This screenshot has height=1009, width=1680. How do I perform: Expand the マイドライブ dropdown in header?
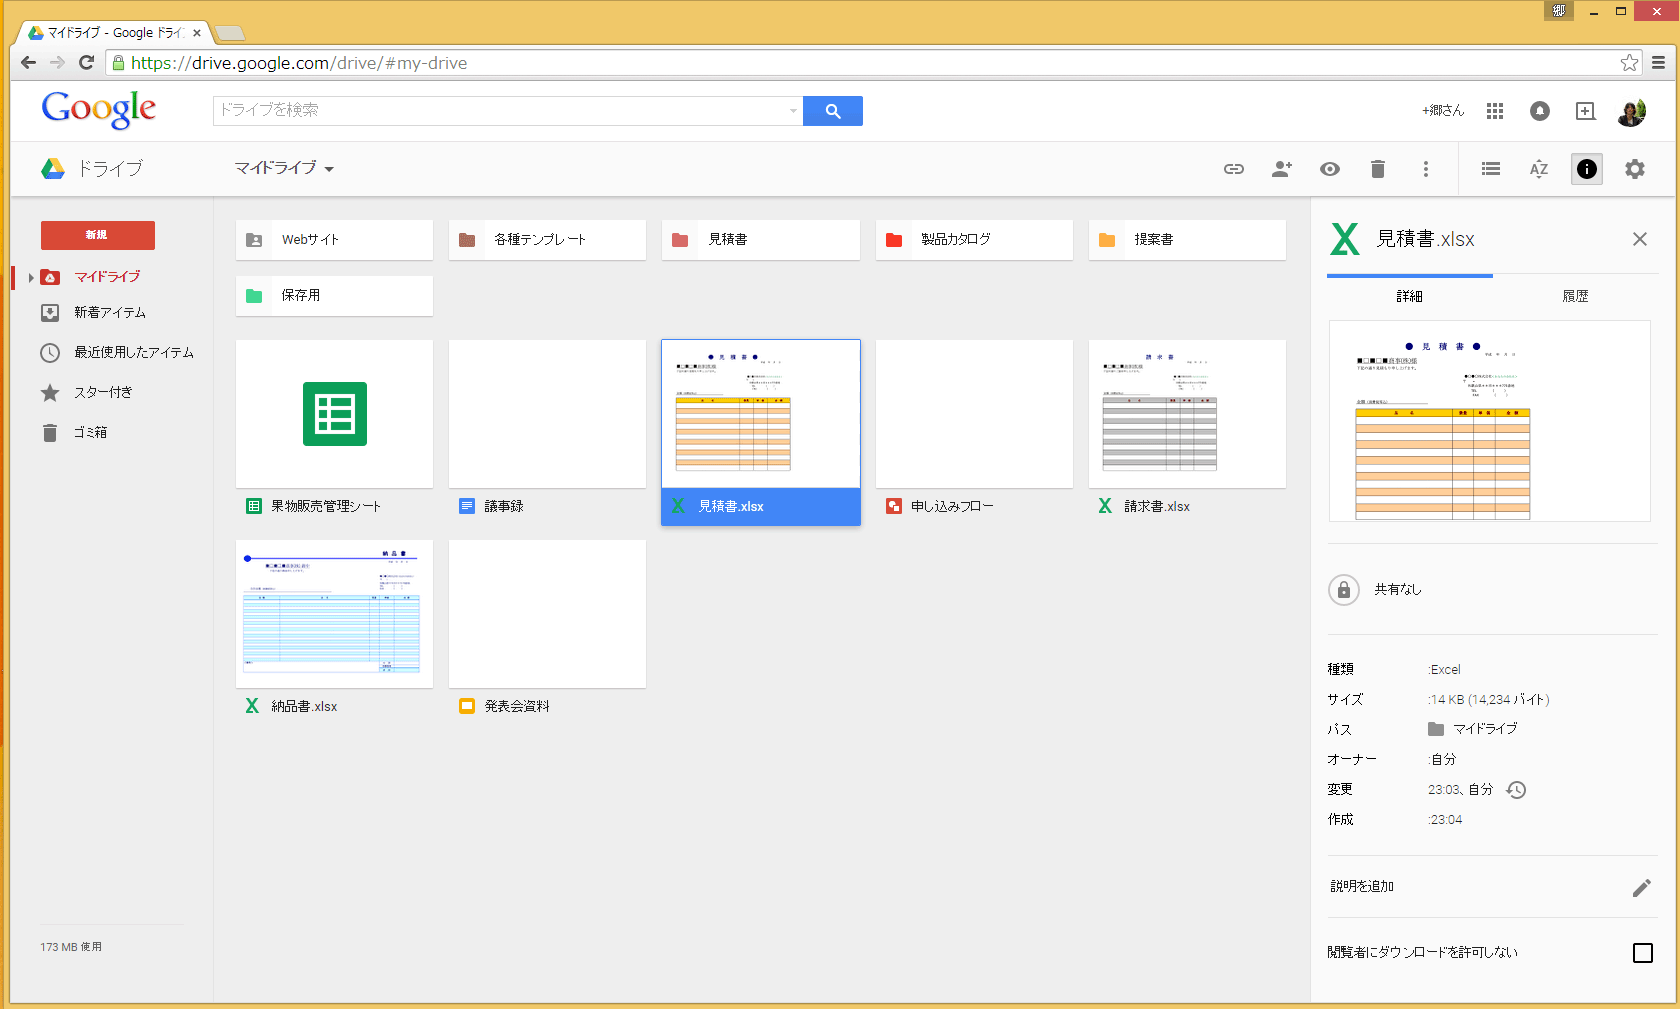click(x=284, y=168)
